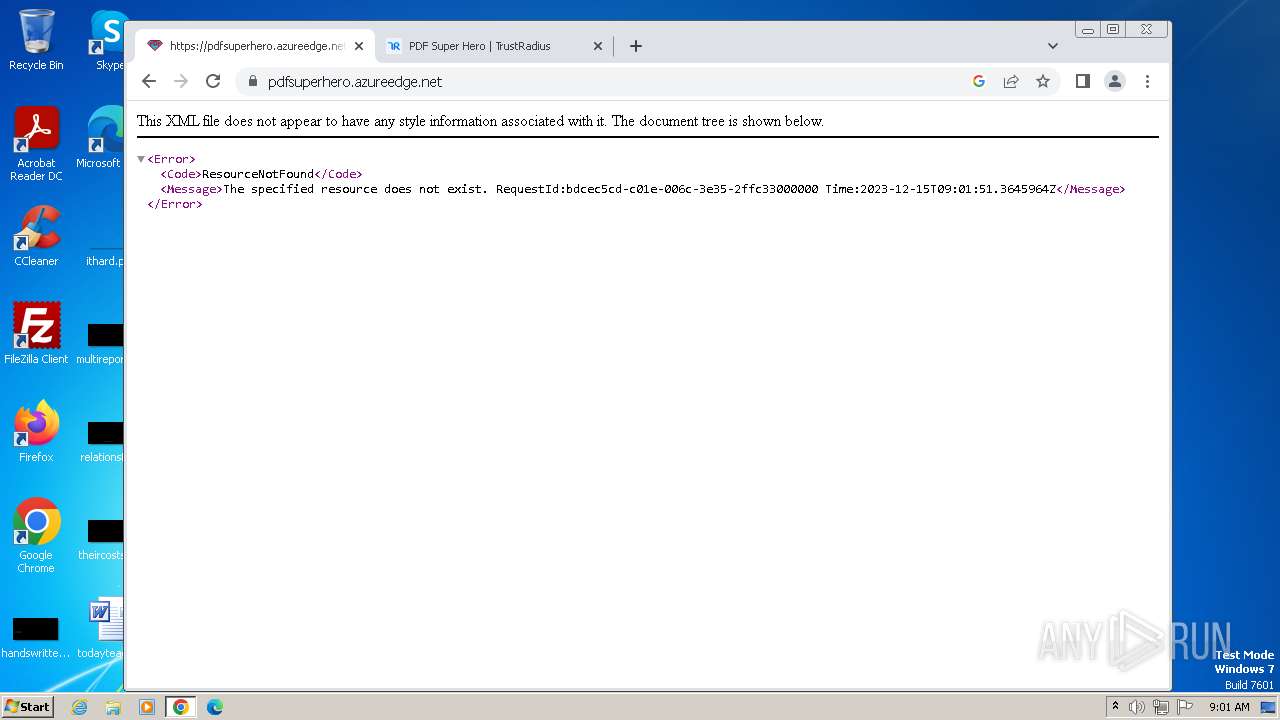Share this page via the share icon
Screen dimensions: 1280x720
pos(1011,81)
